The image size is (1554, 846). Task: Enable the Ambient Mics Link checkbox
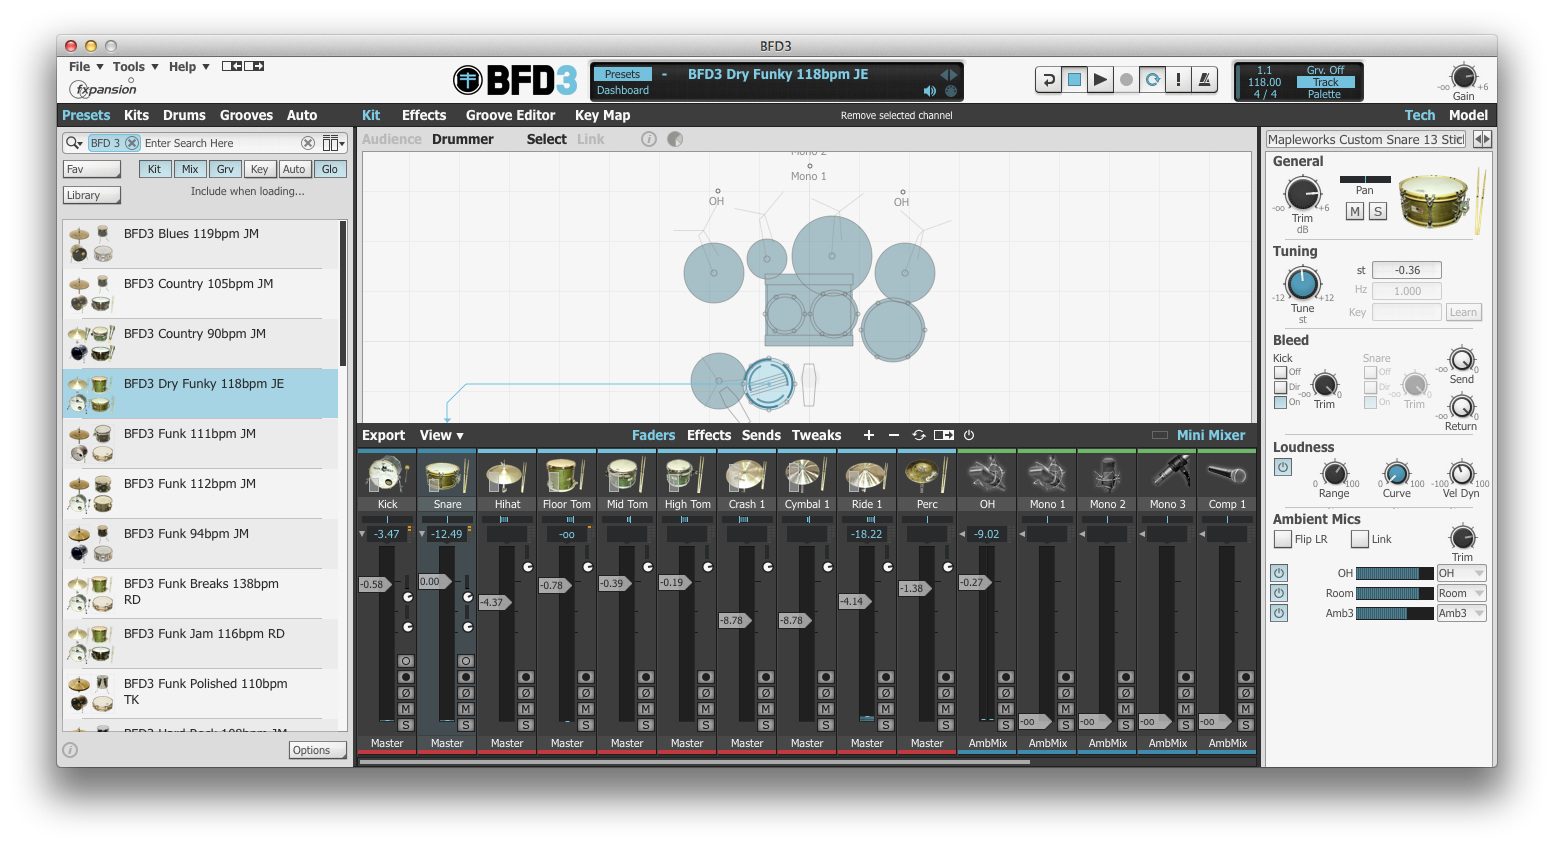[x=1360, y=539]
